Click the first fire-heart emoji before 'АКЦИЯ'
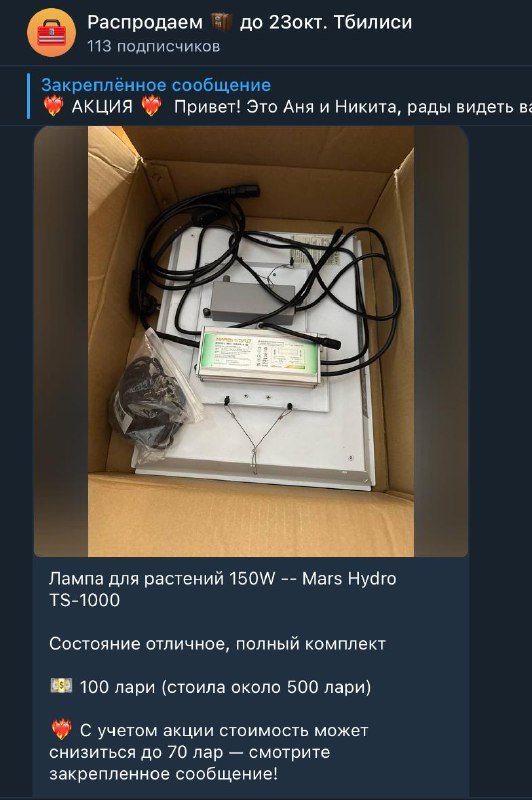 (x=53, y=107)
